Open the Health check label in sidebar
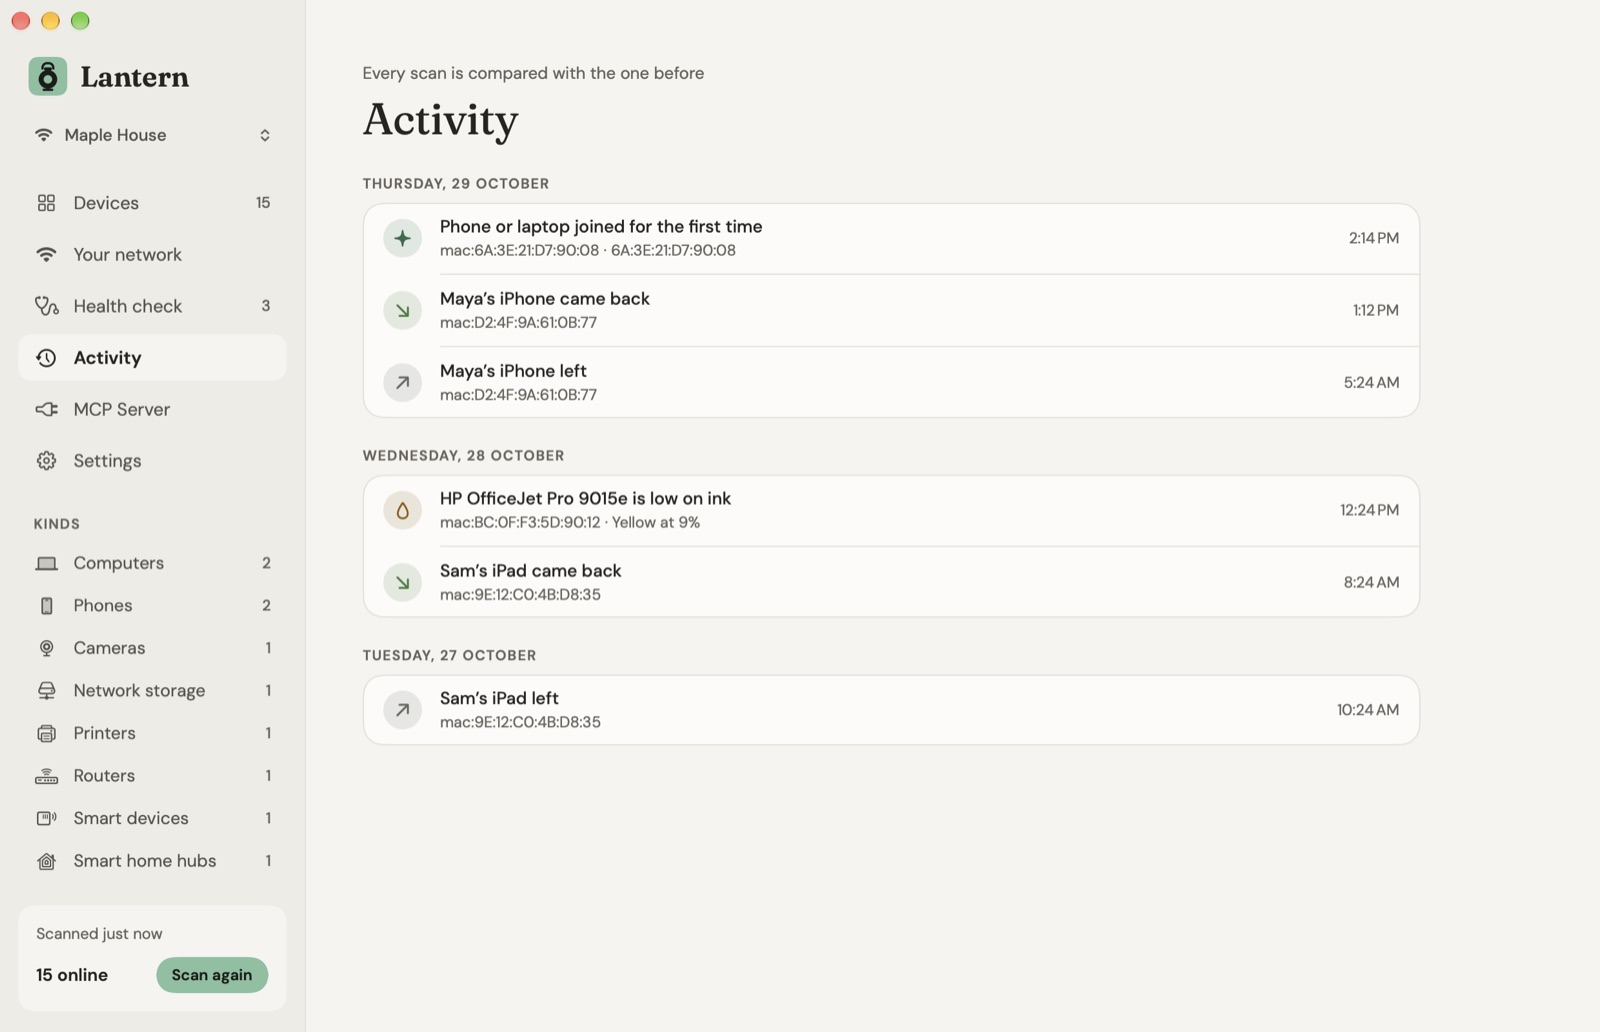This screenshot has width=1600, height=1032. tap(128, 306)
